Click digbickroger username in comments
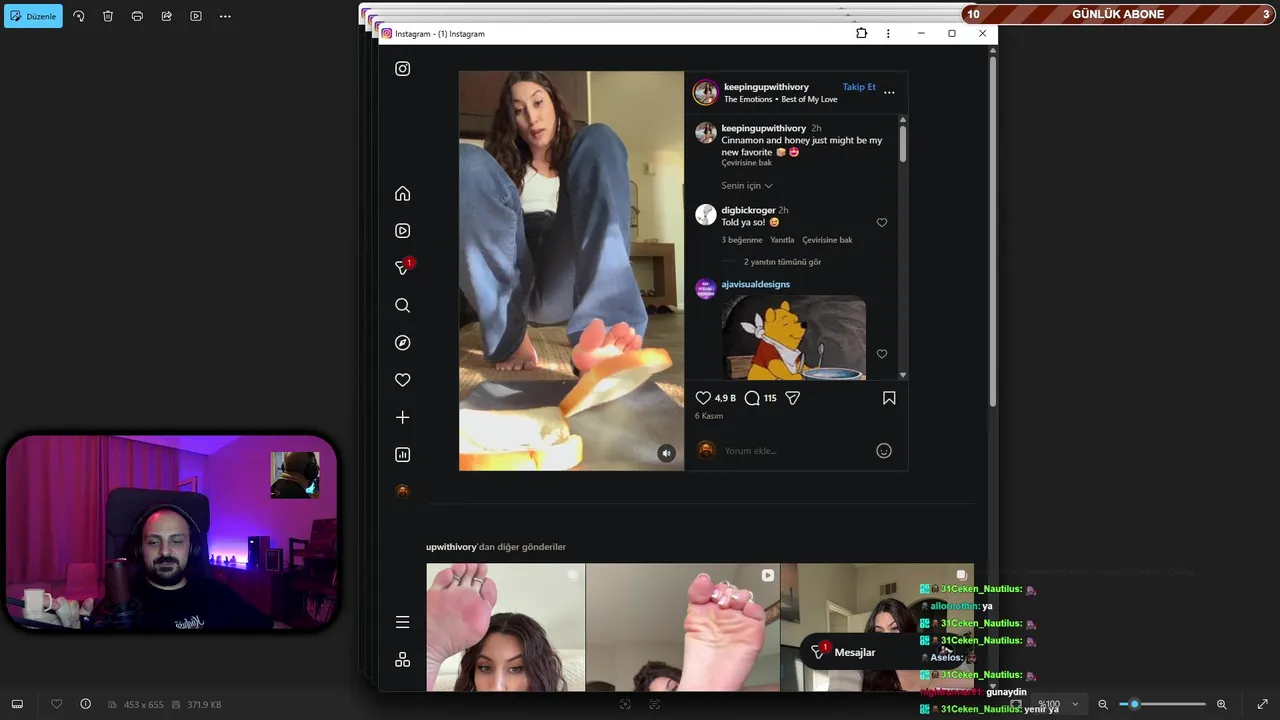Screen dimensions: 1280x720 [x=748, y=210]
